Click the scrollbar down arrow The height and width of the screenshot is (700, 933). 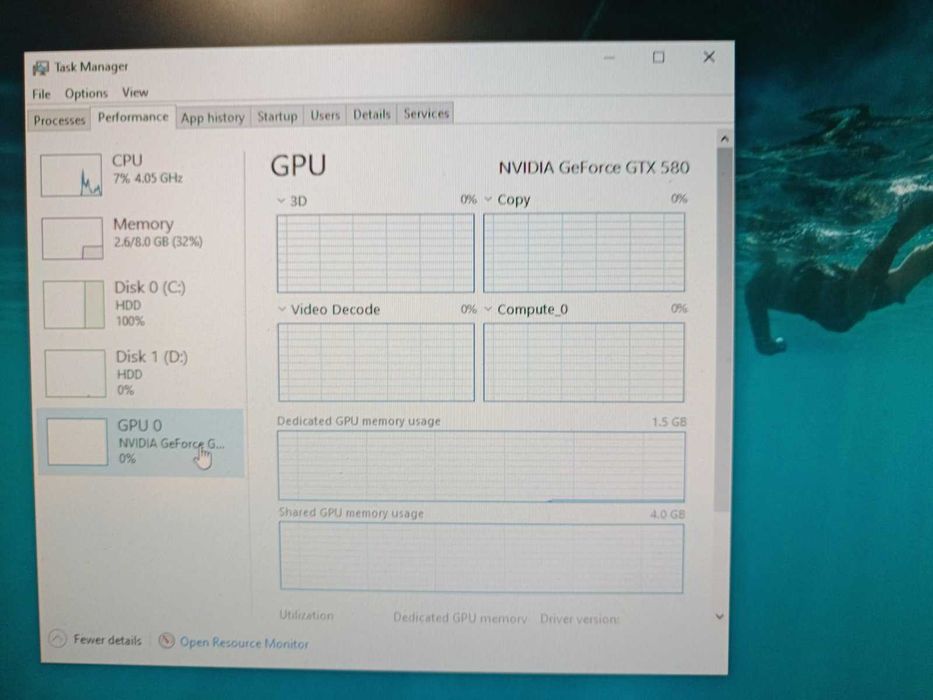tap(719, 617)
